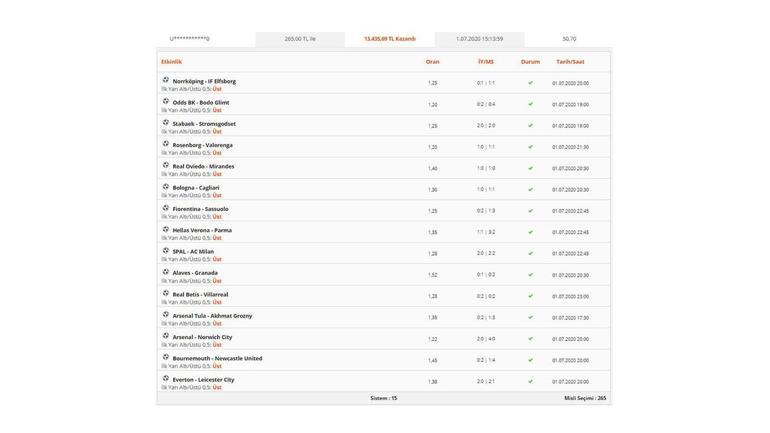The image size is (770, 433).
Task: Click soccer ball icon next to SPAL match
Action: click(166, 250)
